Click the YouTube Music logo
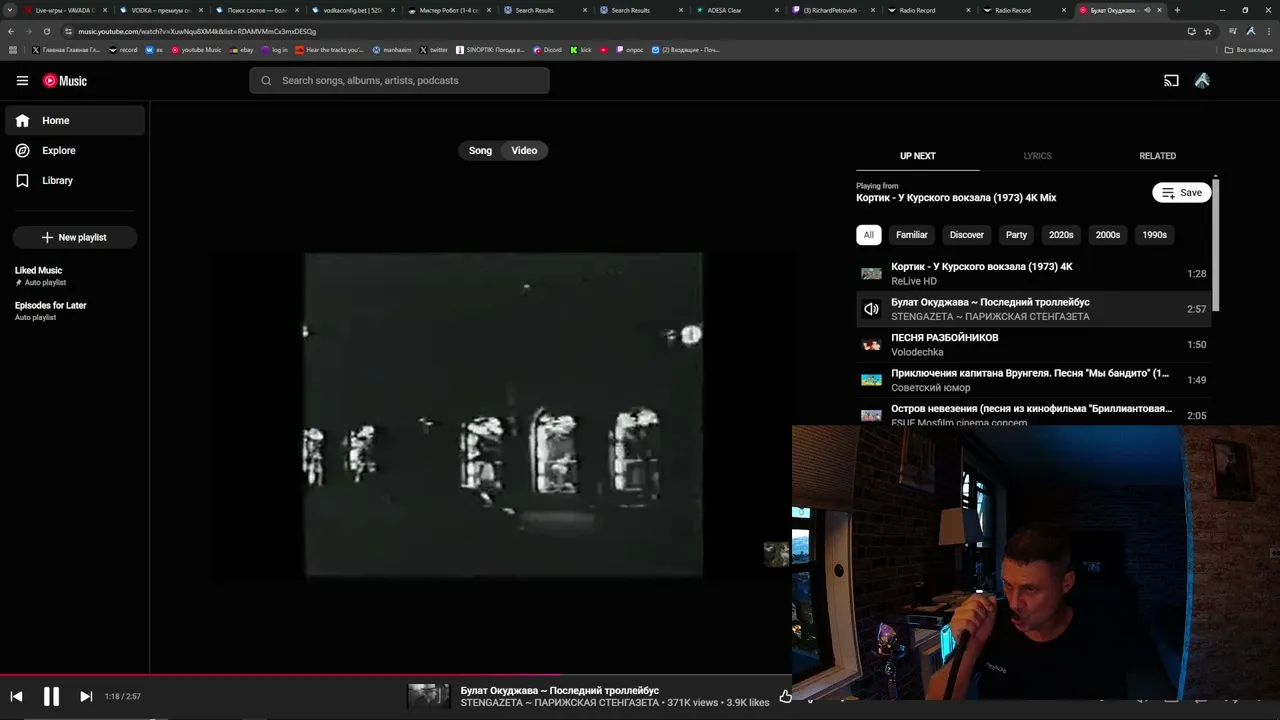This screenshot has width=1280, height=720. point(65,81)
